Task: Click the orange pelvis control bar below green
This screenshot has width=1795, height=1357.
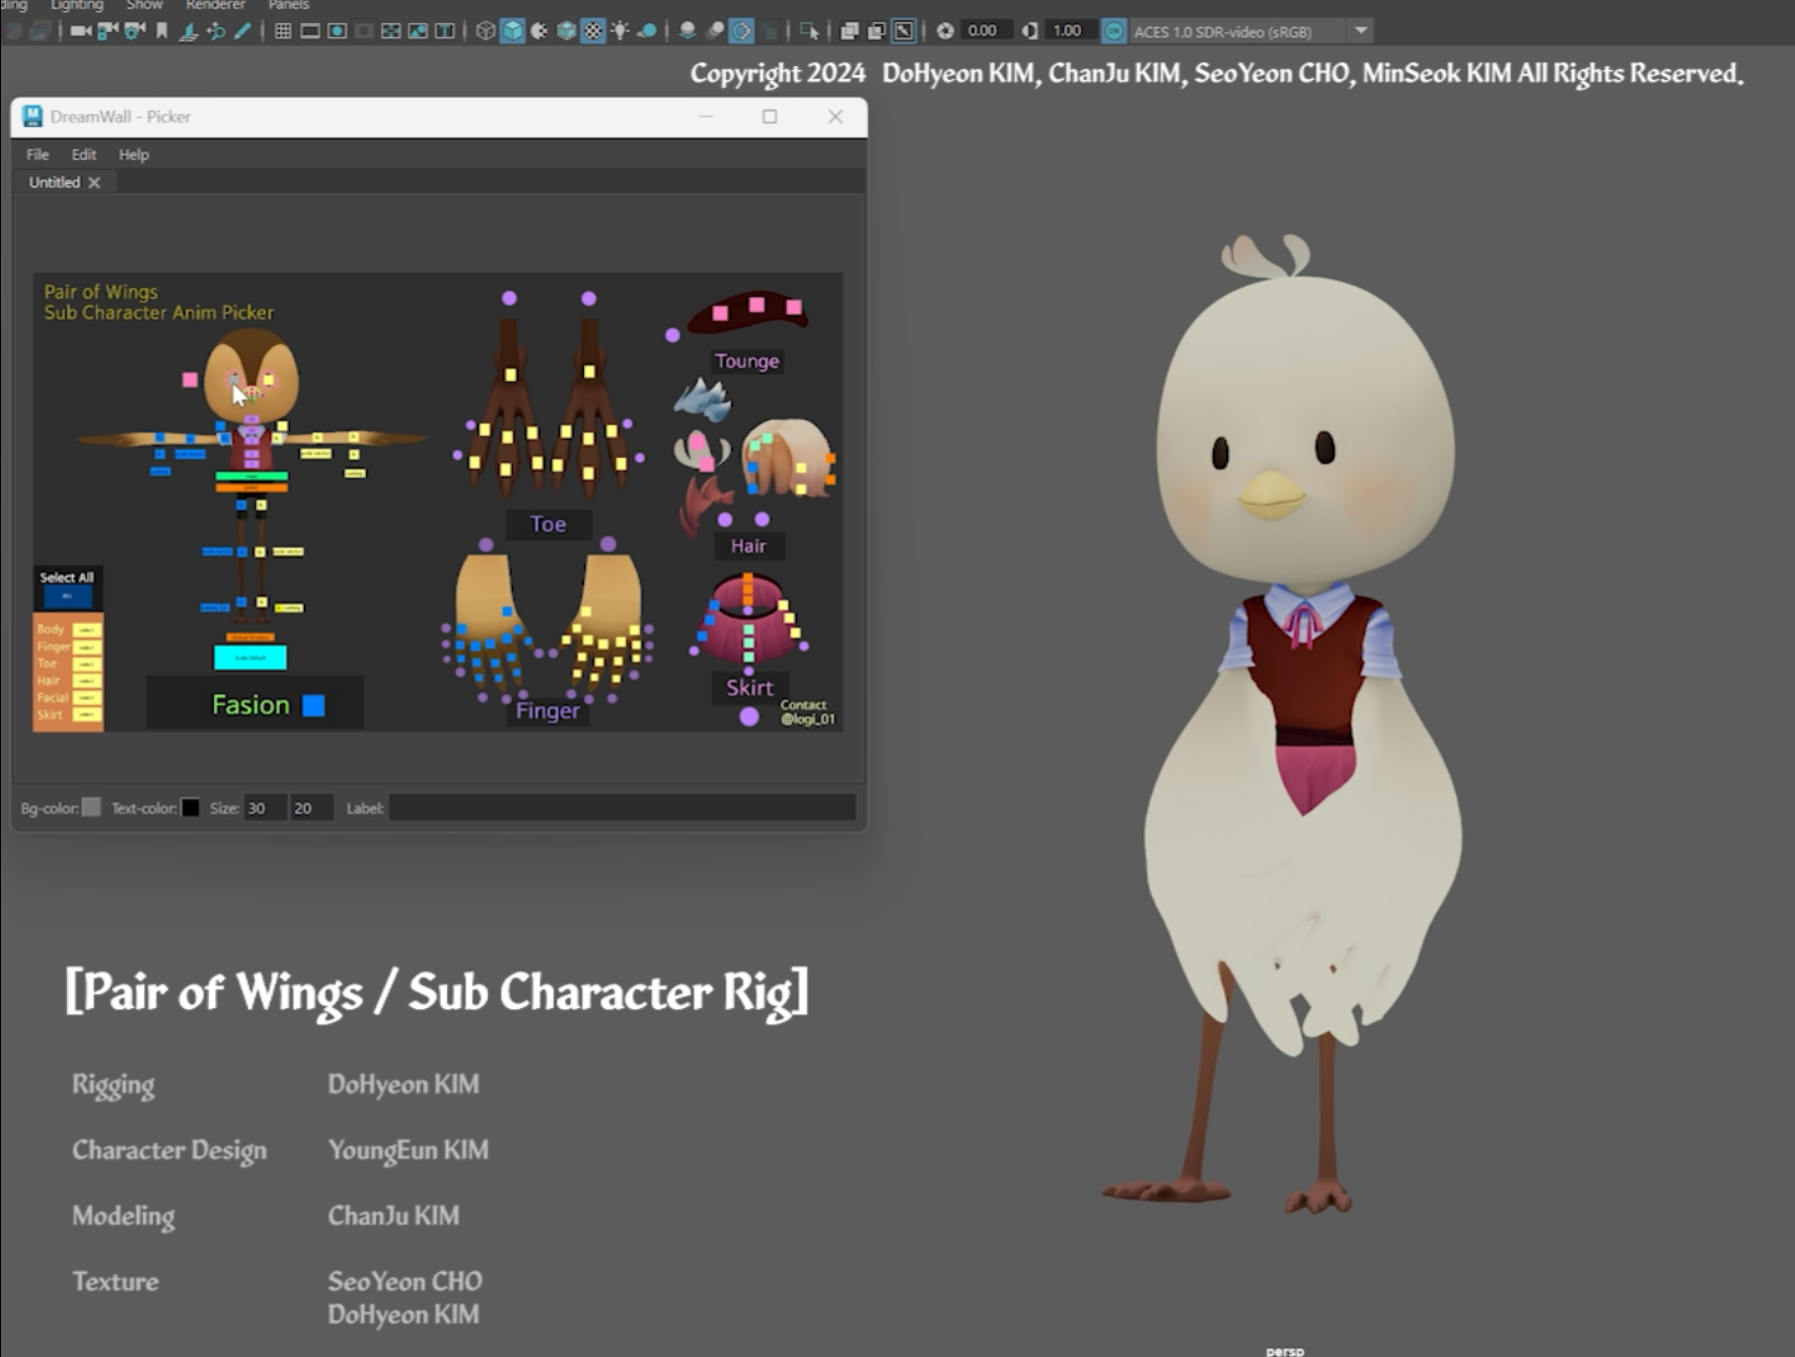Action: tap(252, 488)
